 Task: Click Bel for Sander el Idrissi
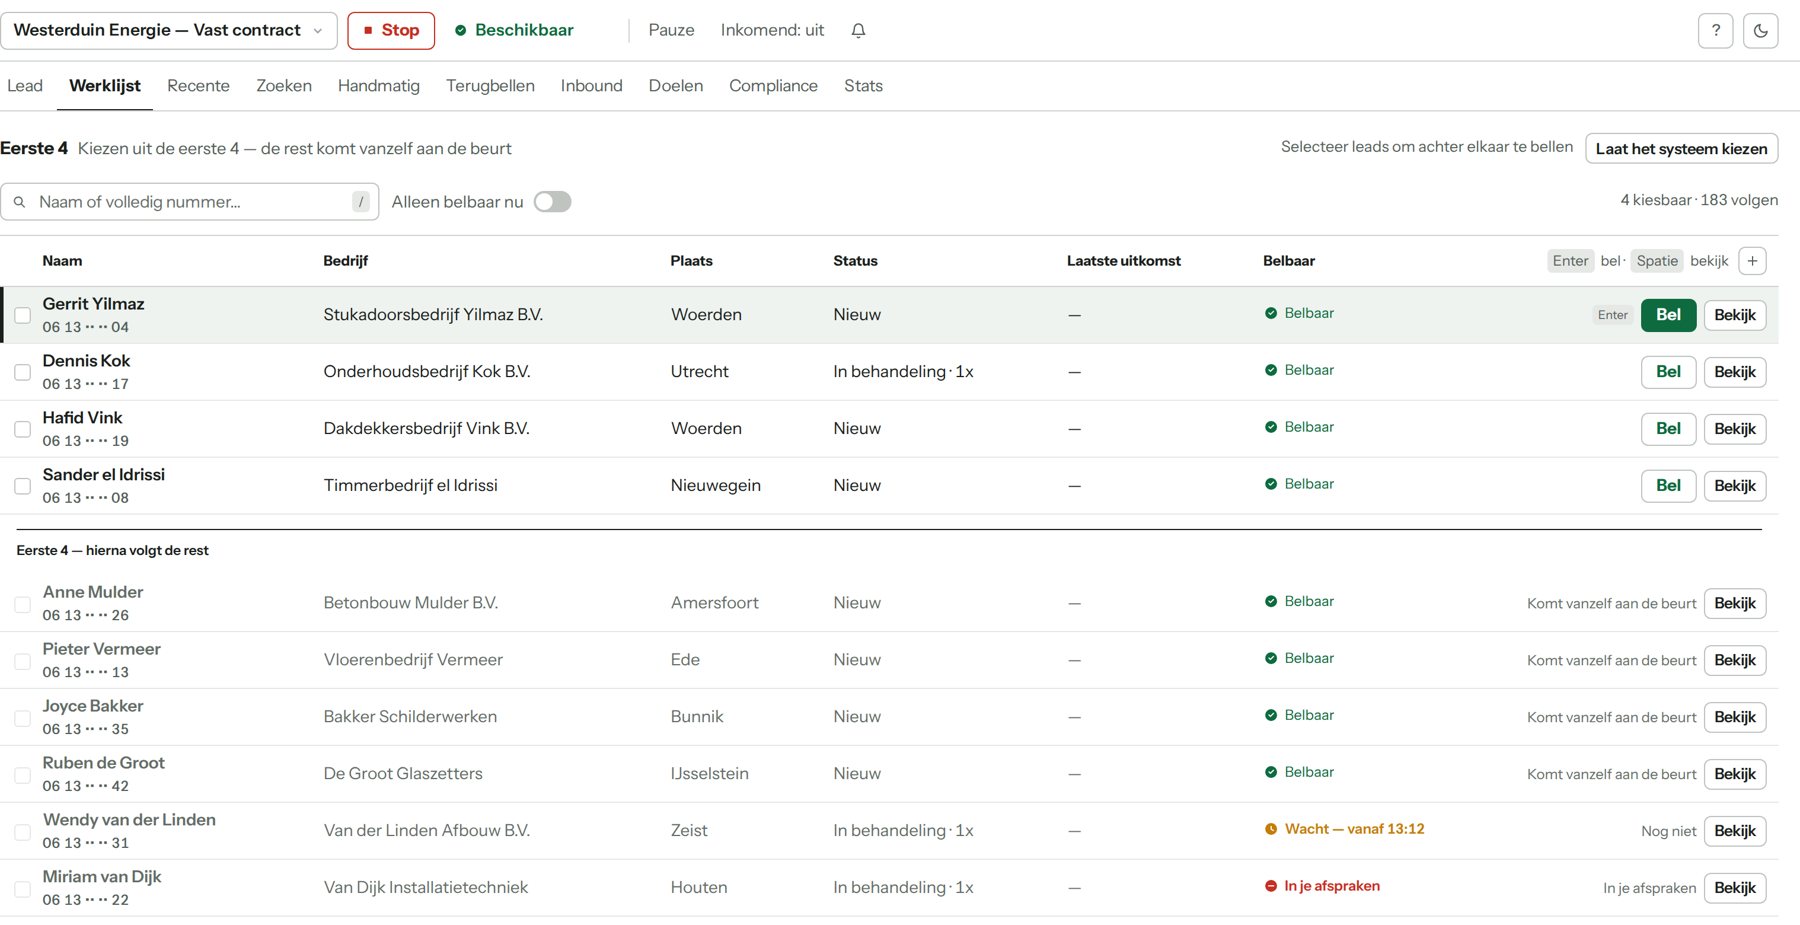click(1668, 486)
